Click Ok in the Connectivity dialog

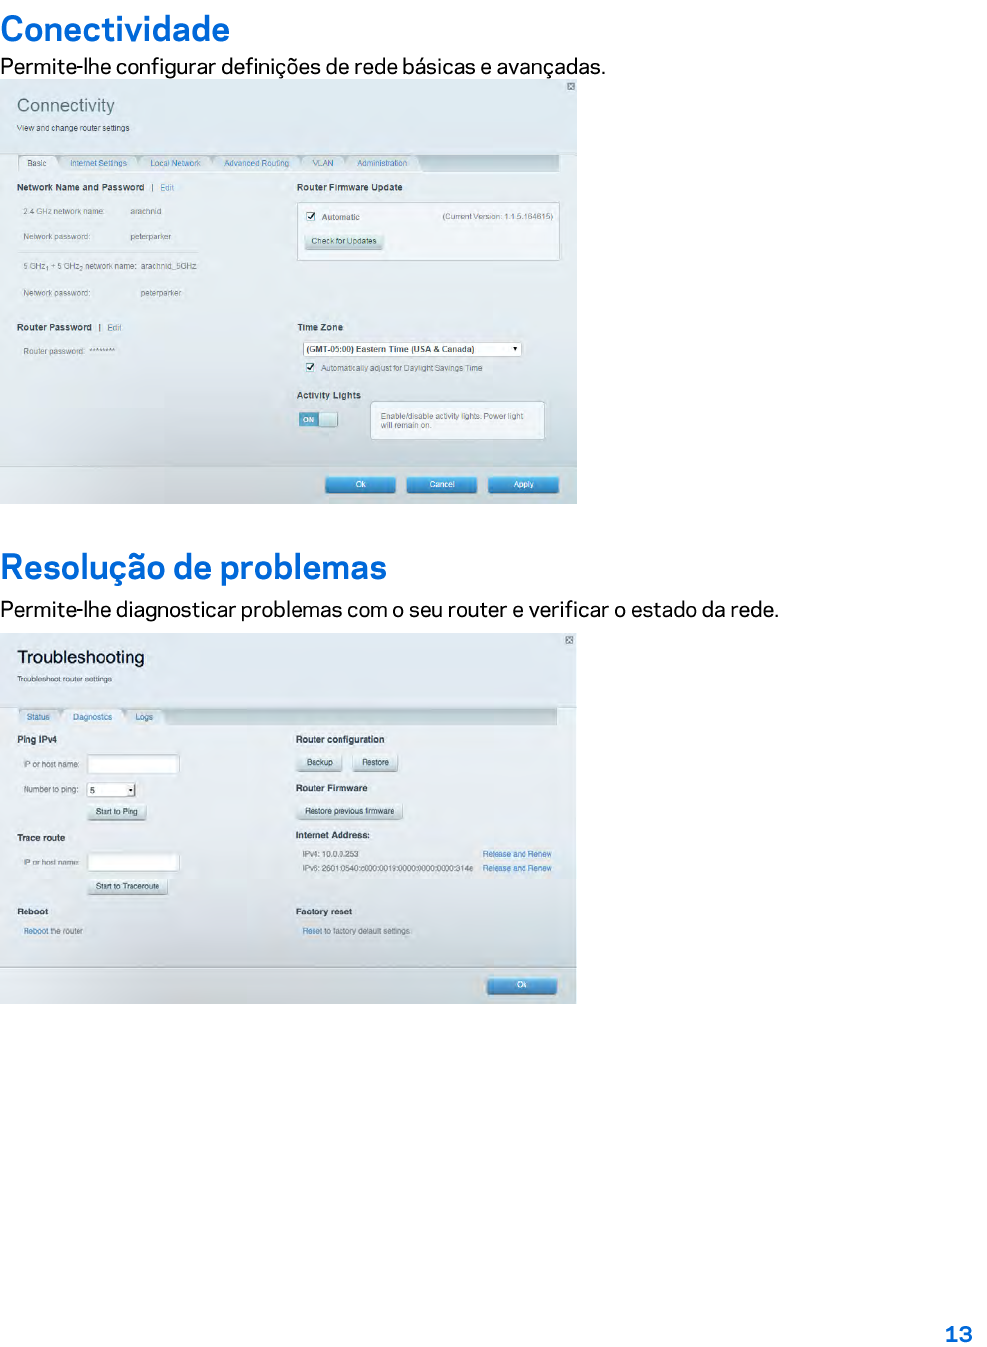361,485
